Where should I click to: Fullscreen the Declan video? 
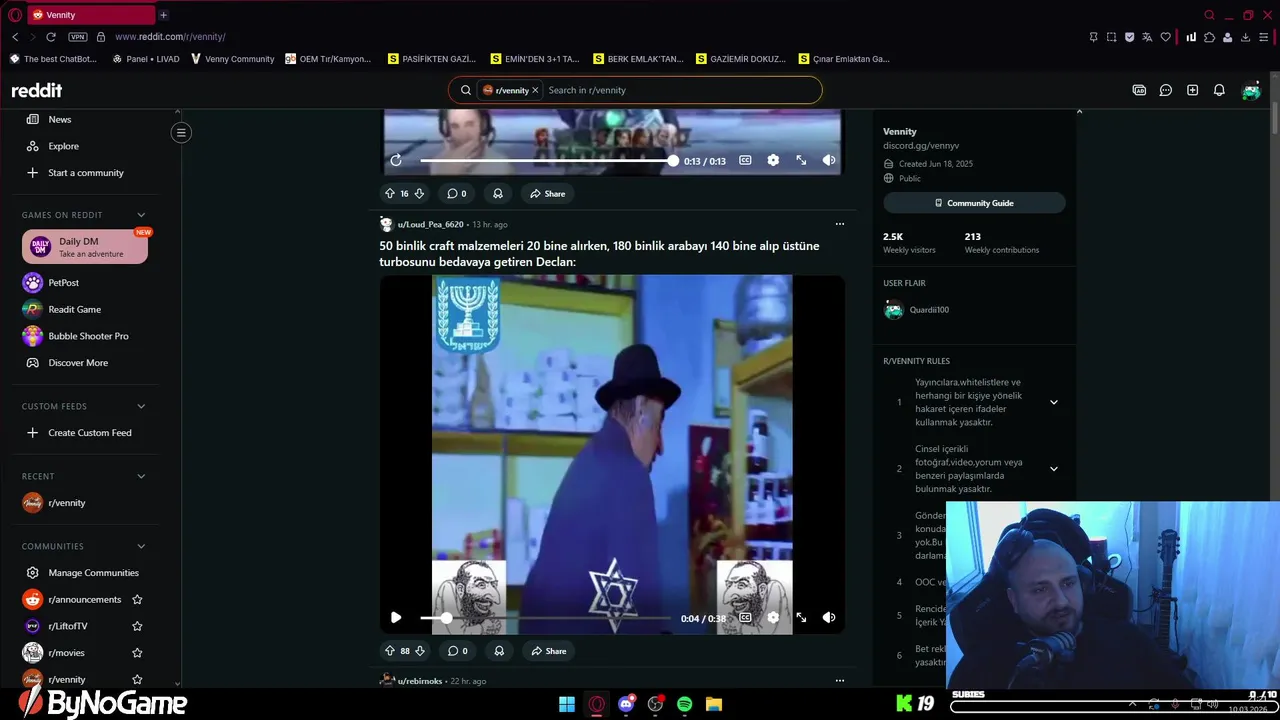tap(801, 618)
